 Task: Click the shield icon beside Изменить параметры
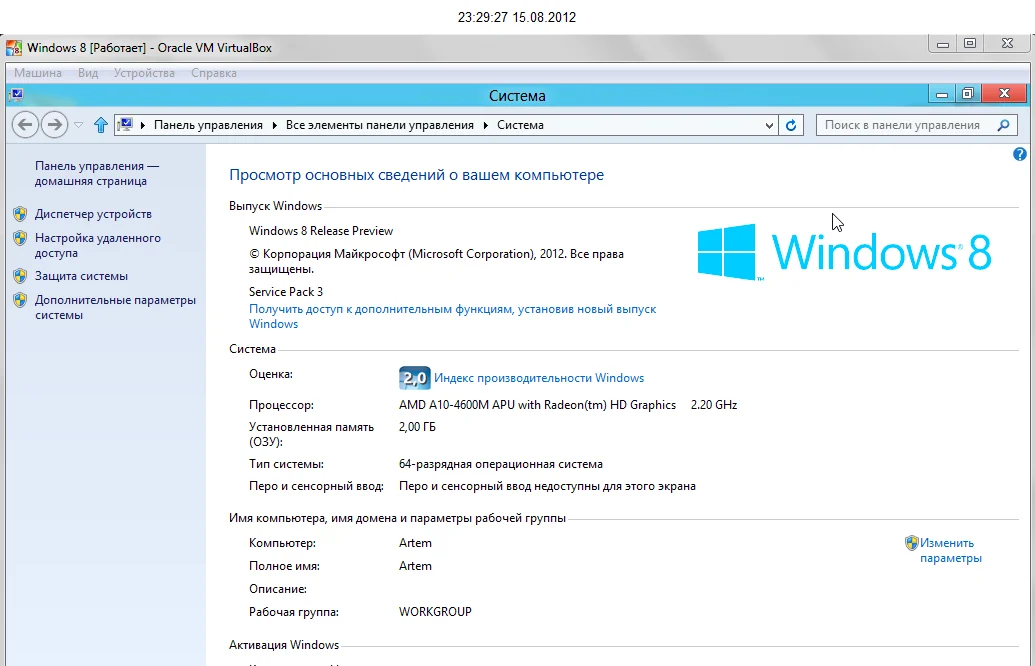tap(912, 543)
